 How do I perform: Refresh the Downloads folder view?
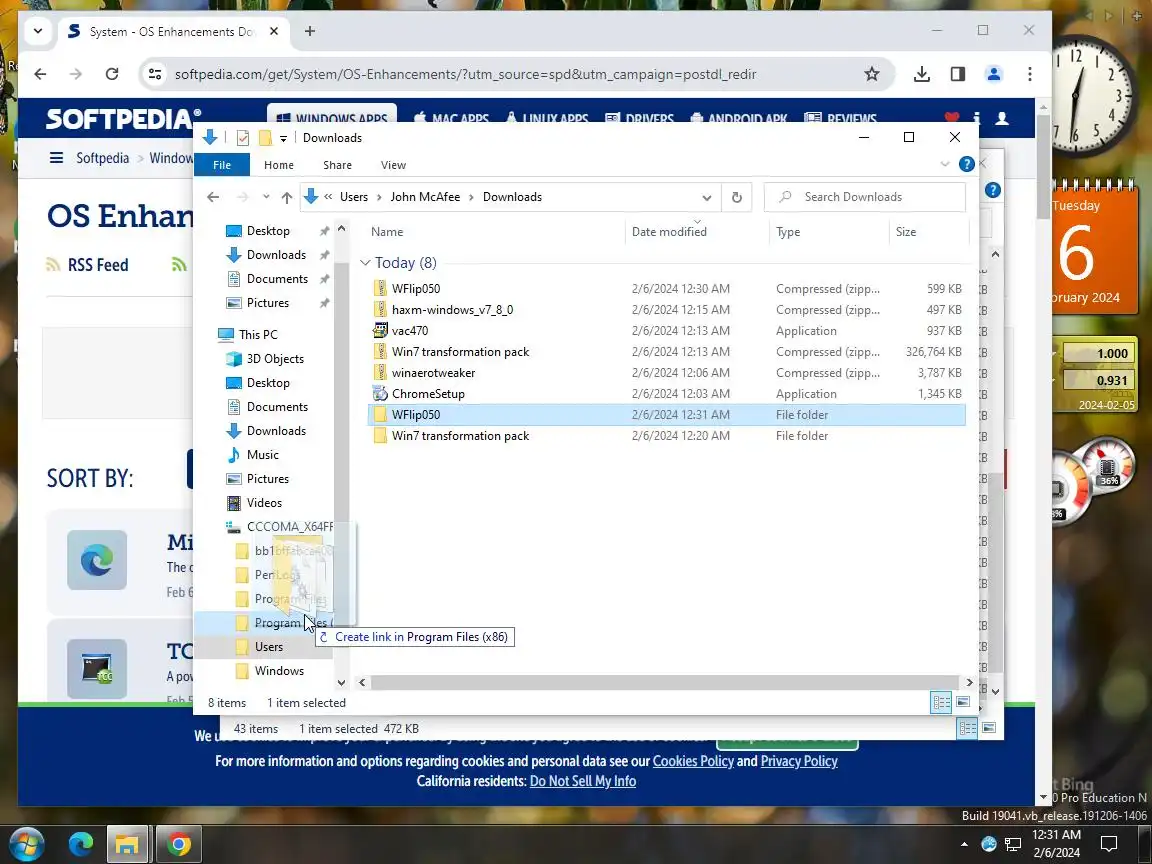coord(736,197)
